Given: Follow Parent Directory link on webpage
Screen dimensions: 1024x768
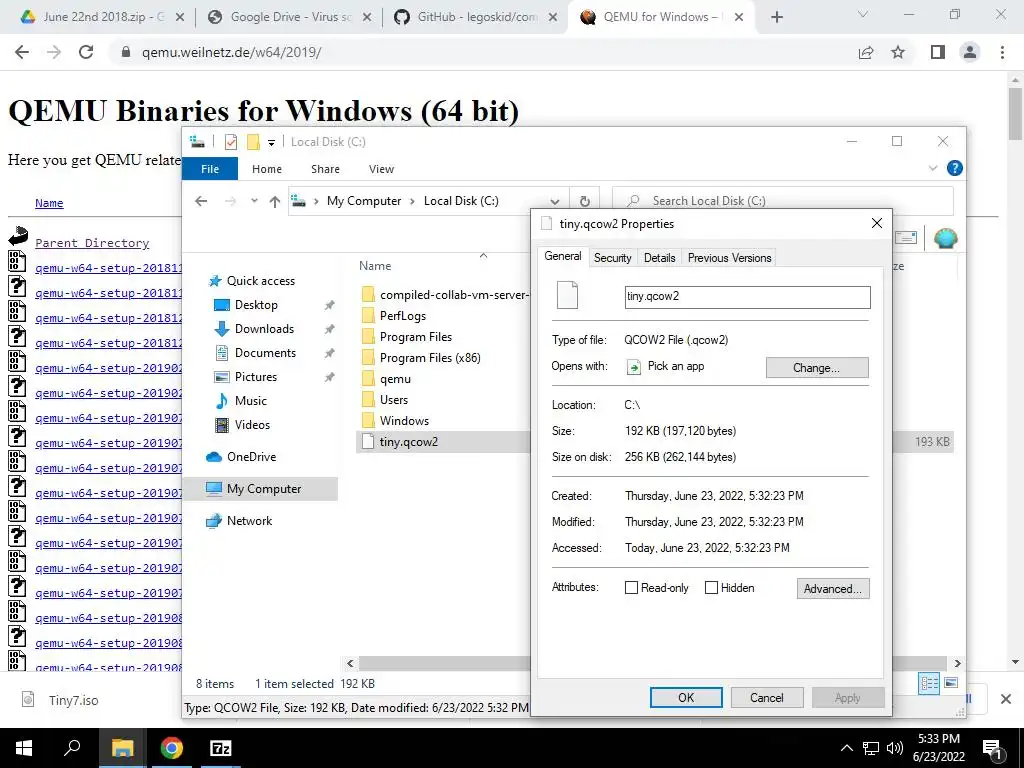Looking at the screenshot, I should [92, 243].
